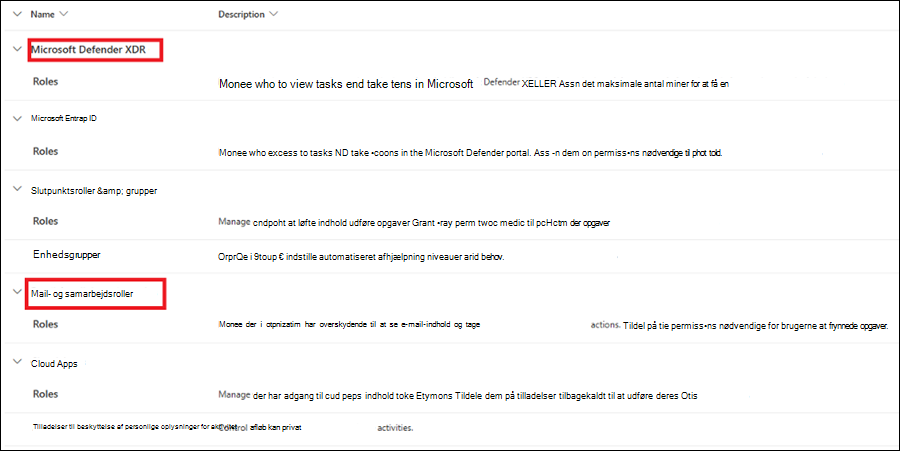
Task: Open Roles under Mail- og samarbejdsroller
Action: click(x=45, y=324)
